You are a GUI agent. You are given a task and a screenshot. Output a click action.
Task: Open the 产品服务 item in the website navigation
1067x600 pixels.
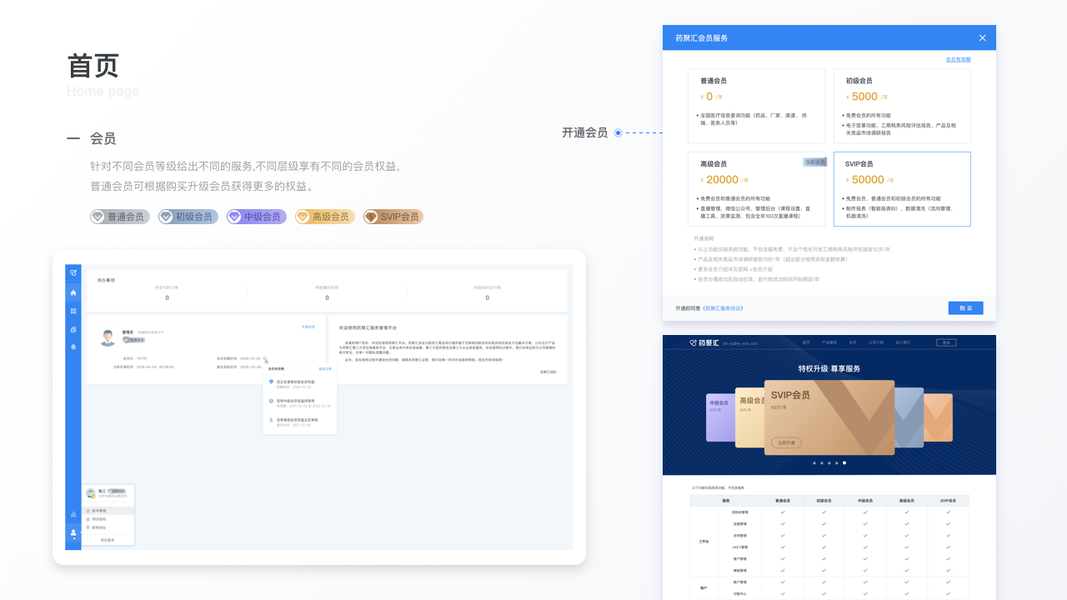click(x=829, y=342)
